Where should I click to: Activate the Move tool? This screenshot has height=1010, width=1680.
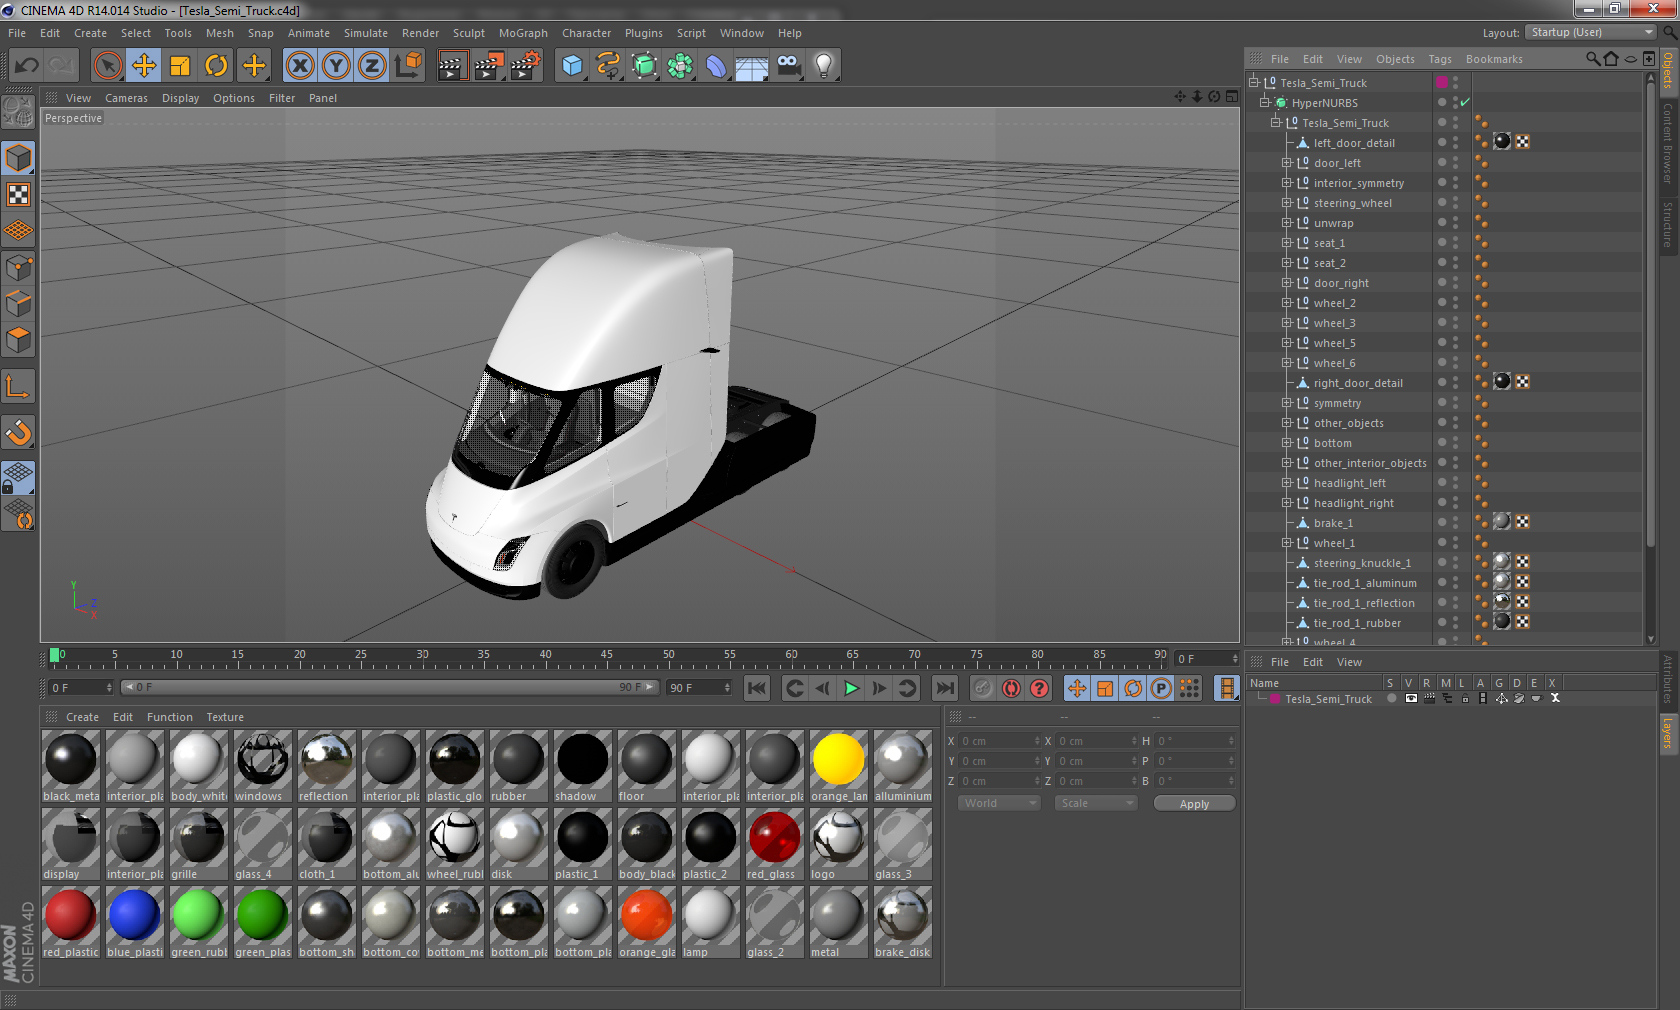tap(144, 66)
